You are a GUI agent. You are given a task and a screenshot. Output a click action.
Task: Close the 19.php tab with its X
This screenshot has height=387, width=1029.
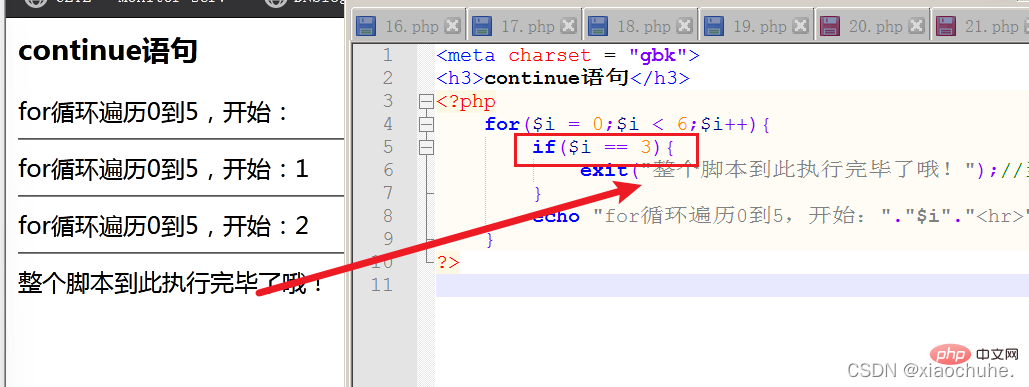[801, 26]
